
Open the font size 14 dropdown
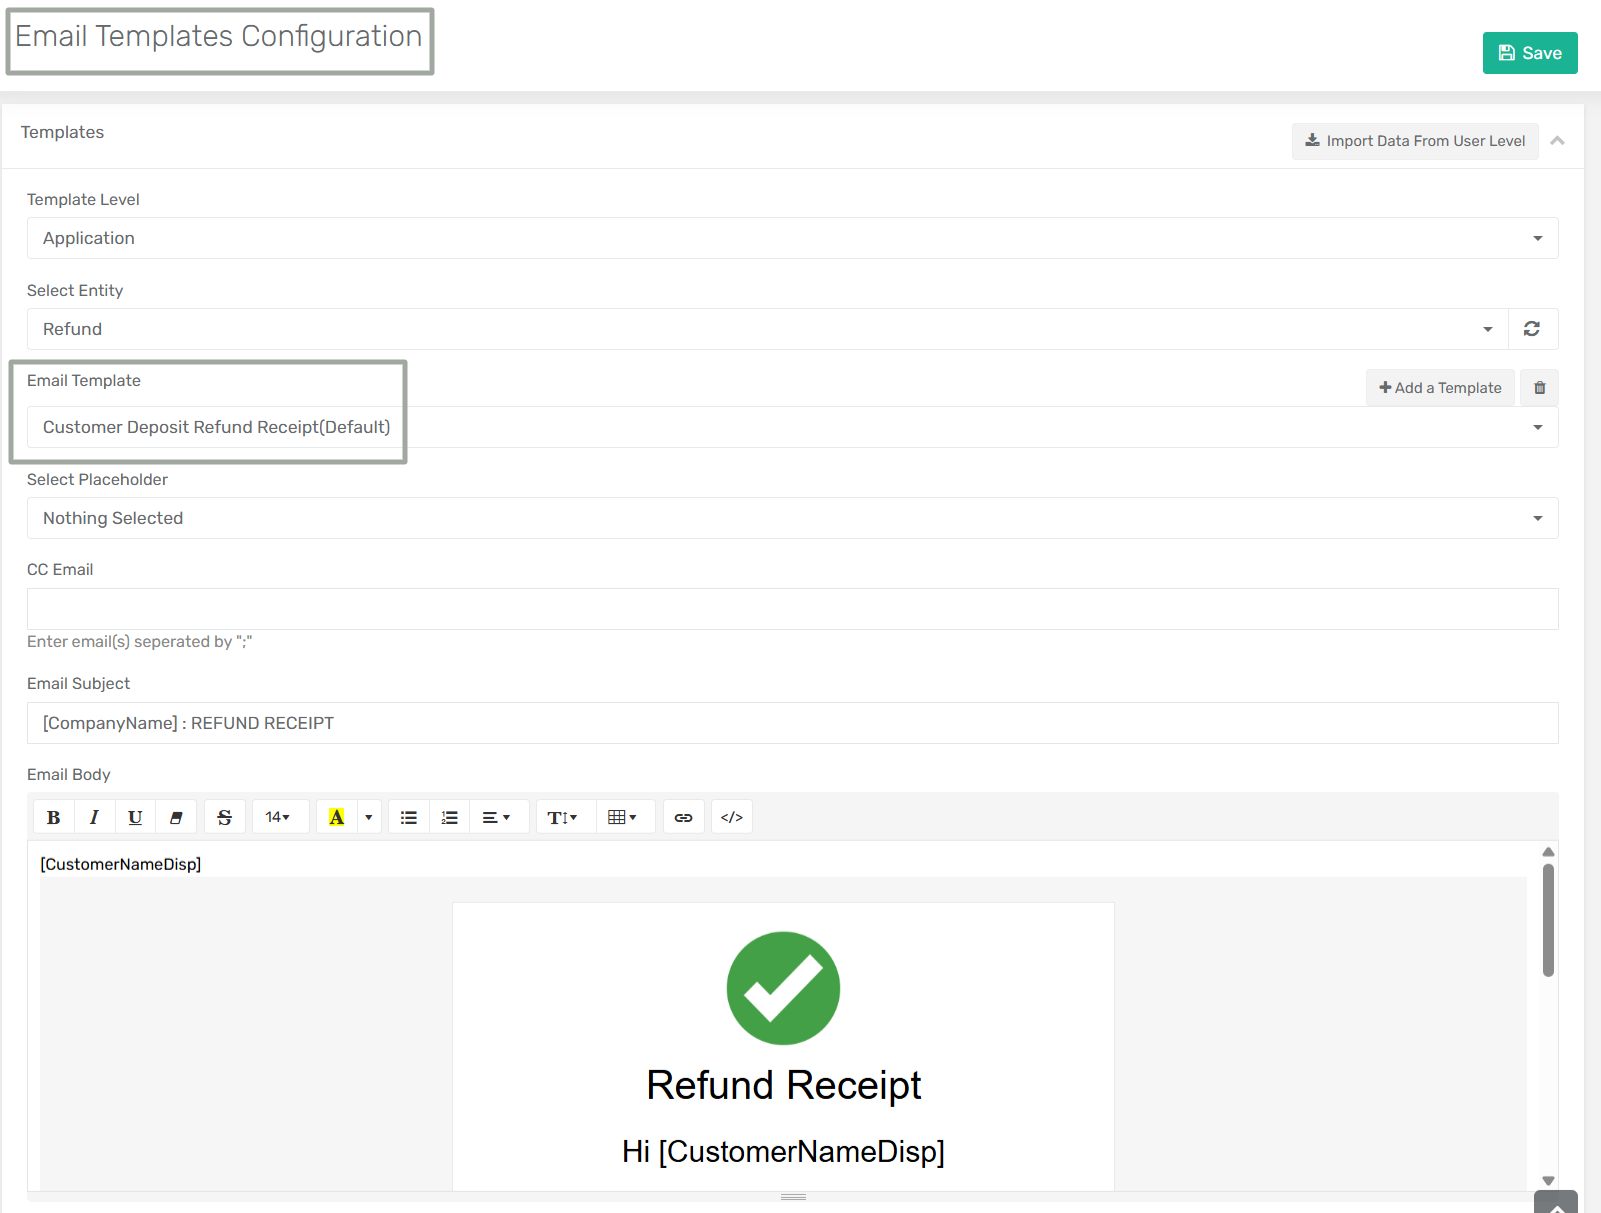click(279, 817)
